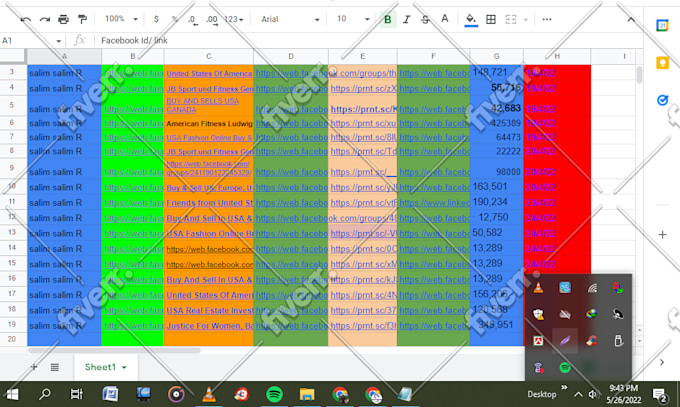
Task: Open the Calendar side panel
Action: 662,26
